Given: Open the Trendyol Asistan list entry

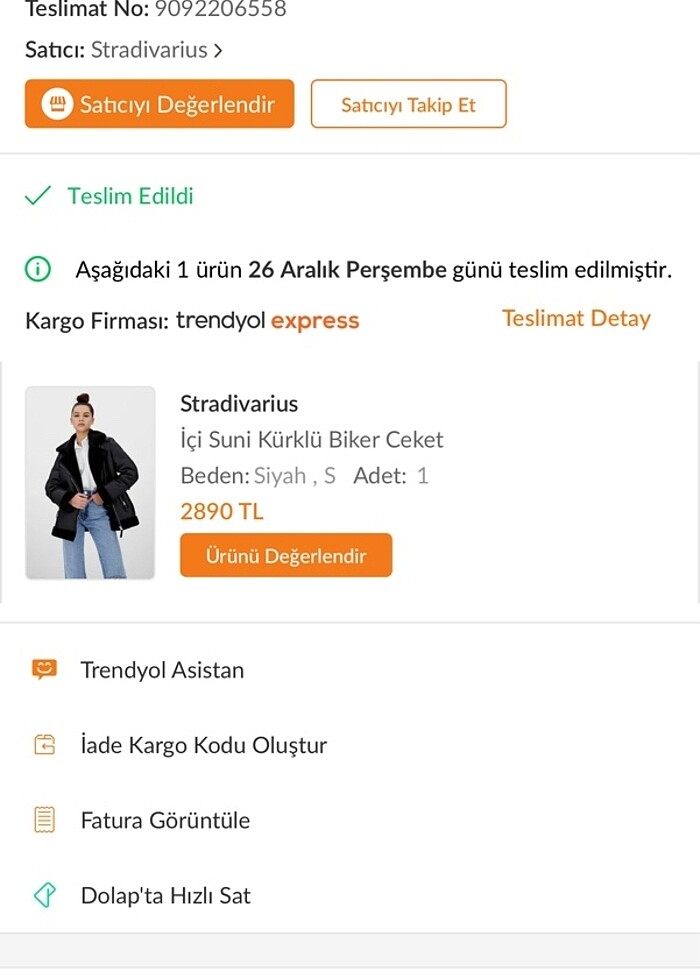Looking at the screenshot, I should coord(162,670).
